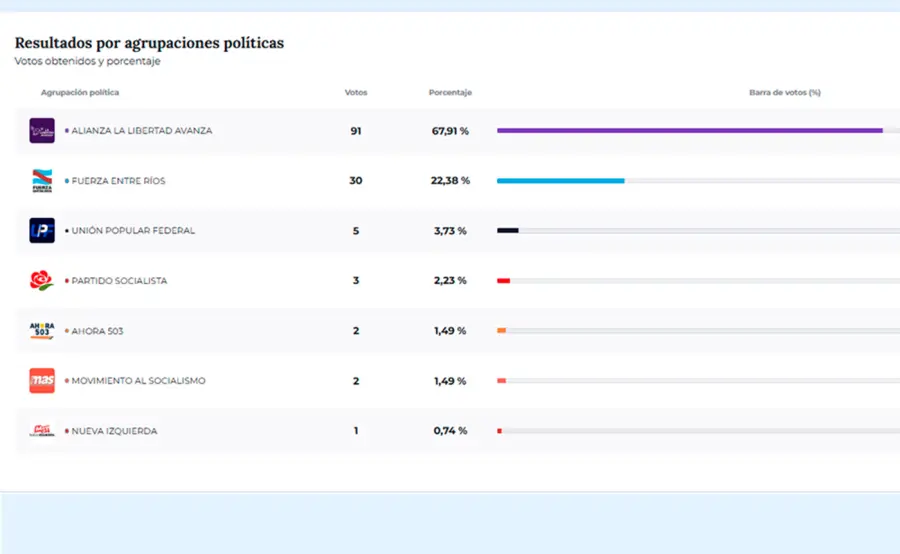The image size is (900, 554).
Task: Click the vote count 30
Action: point(356,181)
